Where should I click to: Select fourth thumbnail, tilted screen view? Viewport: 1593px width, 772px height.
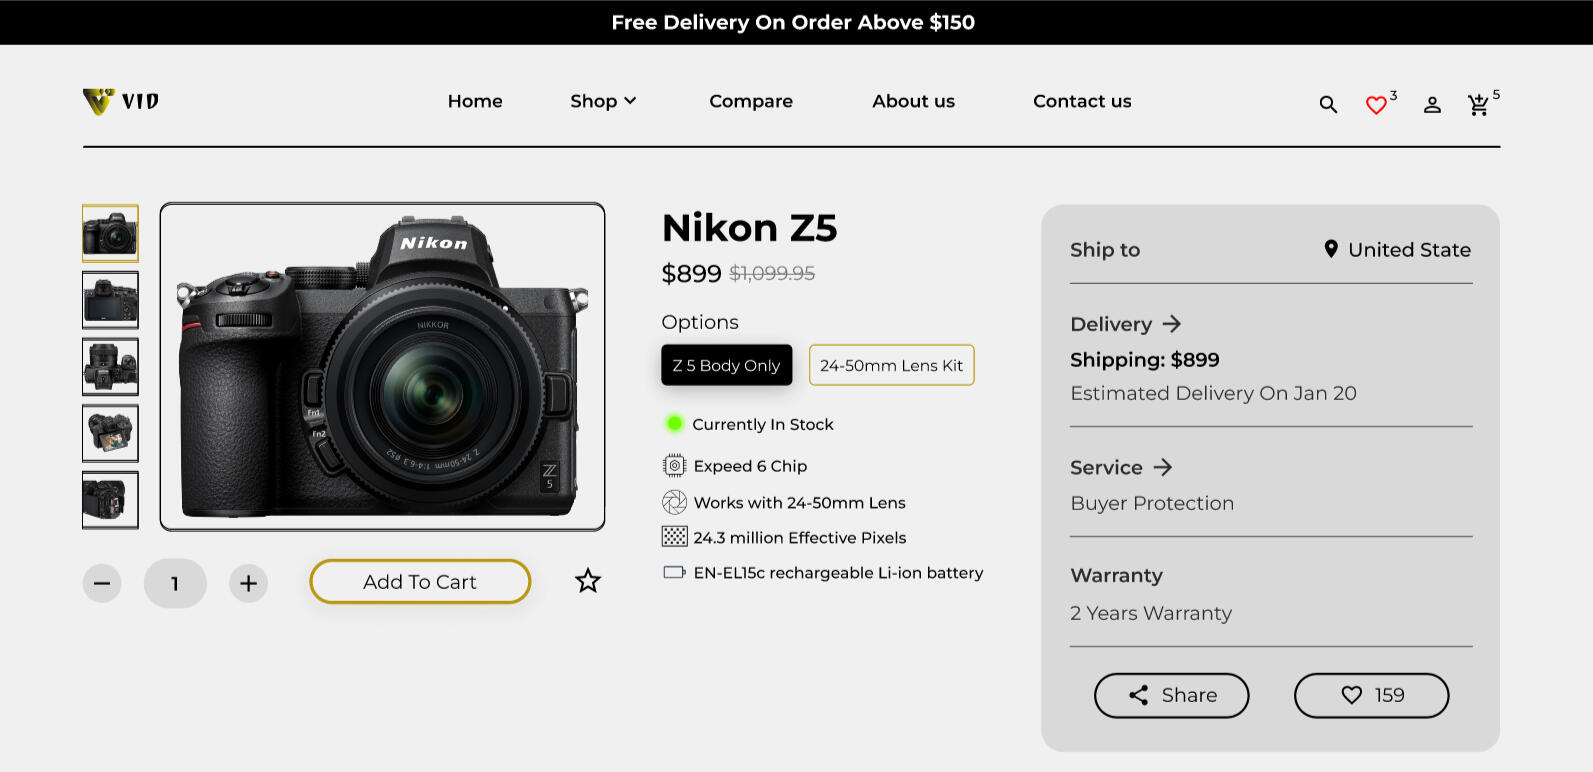pos(110,433)
